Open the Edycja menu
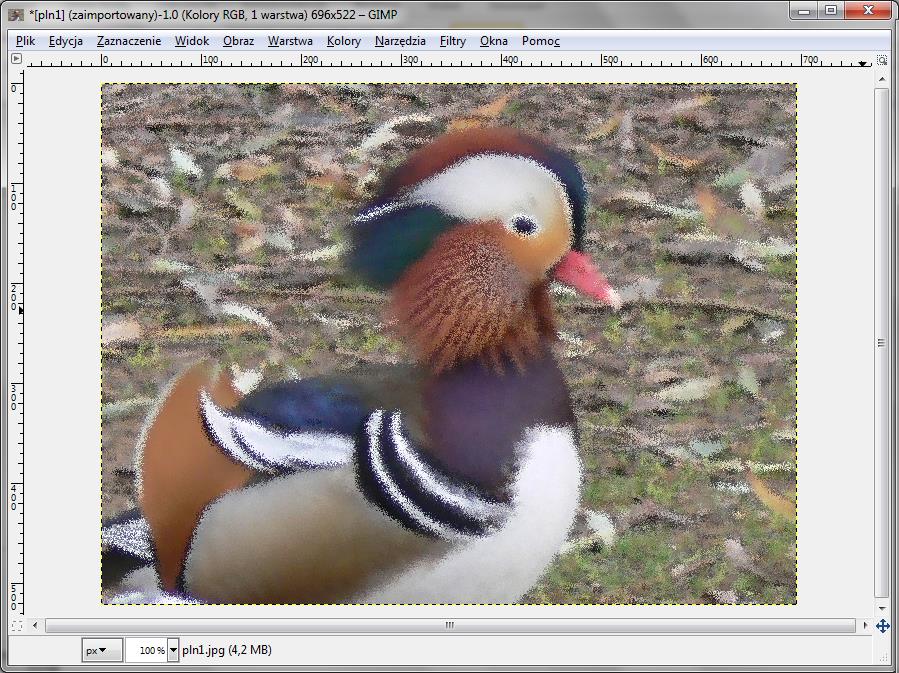Viewport: 899px width, 673px height. tap(66, 41)
